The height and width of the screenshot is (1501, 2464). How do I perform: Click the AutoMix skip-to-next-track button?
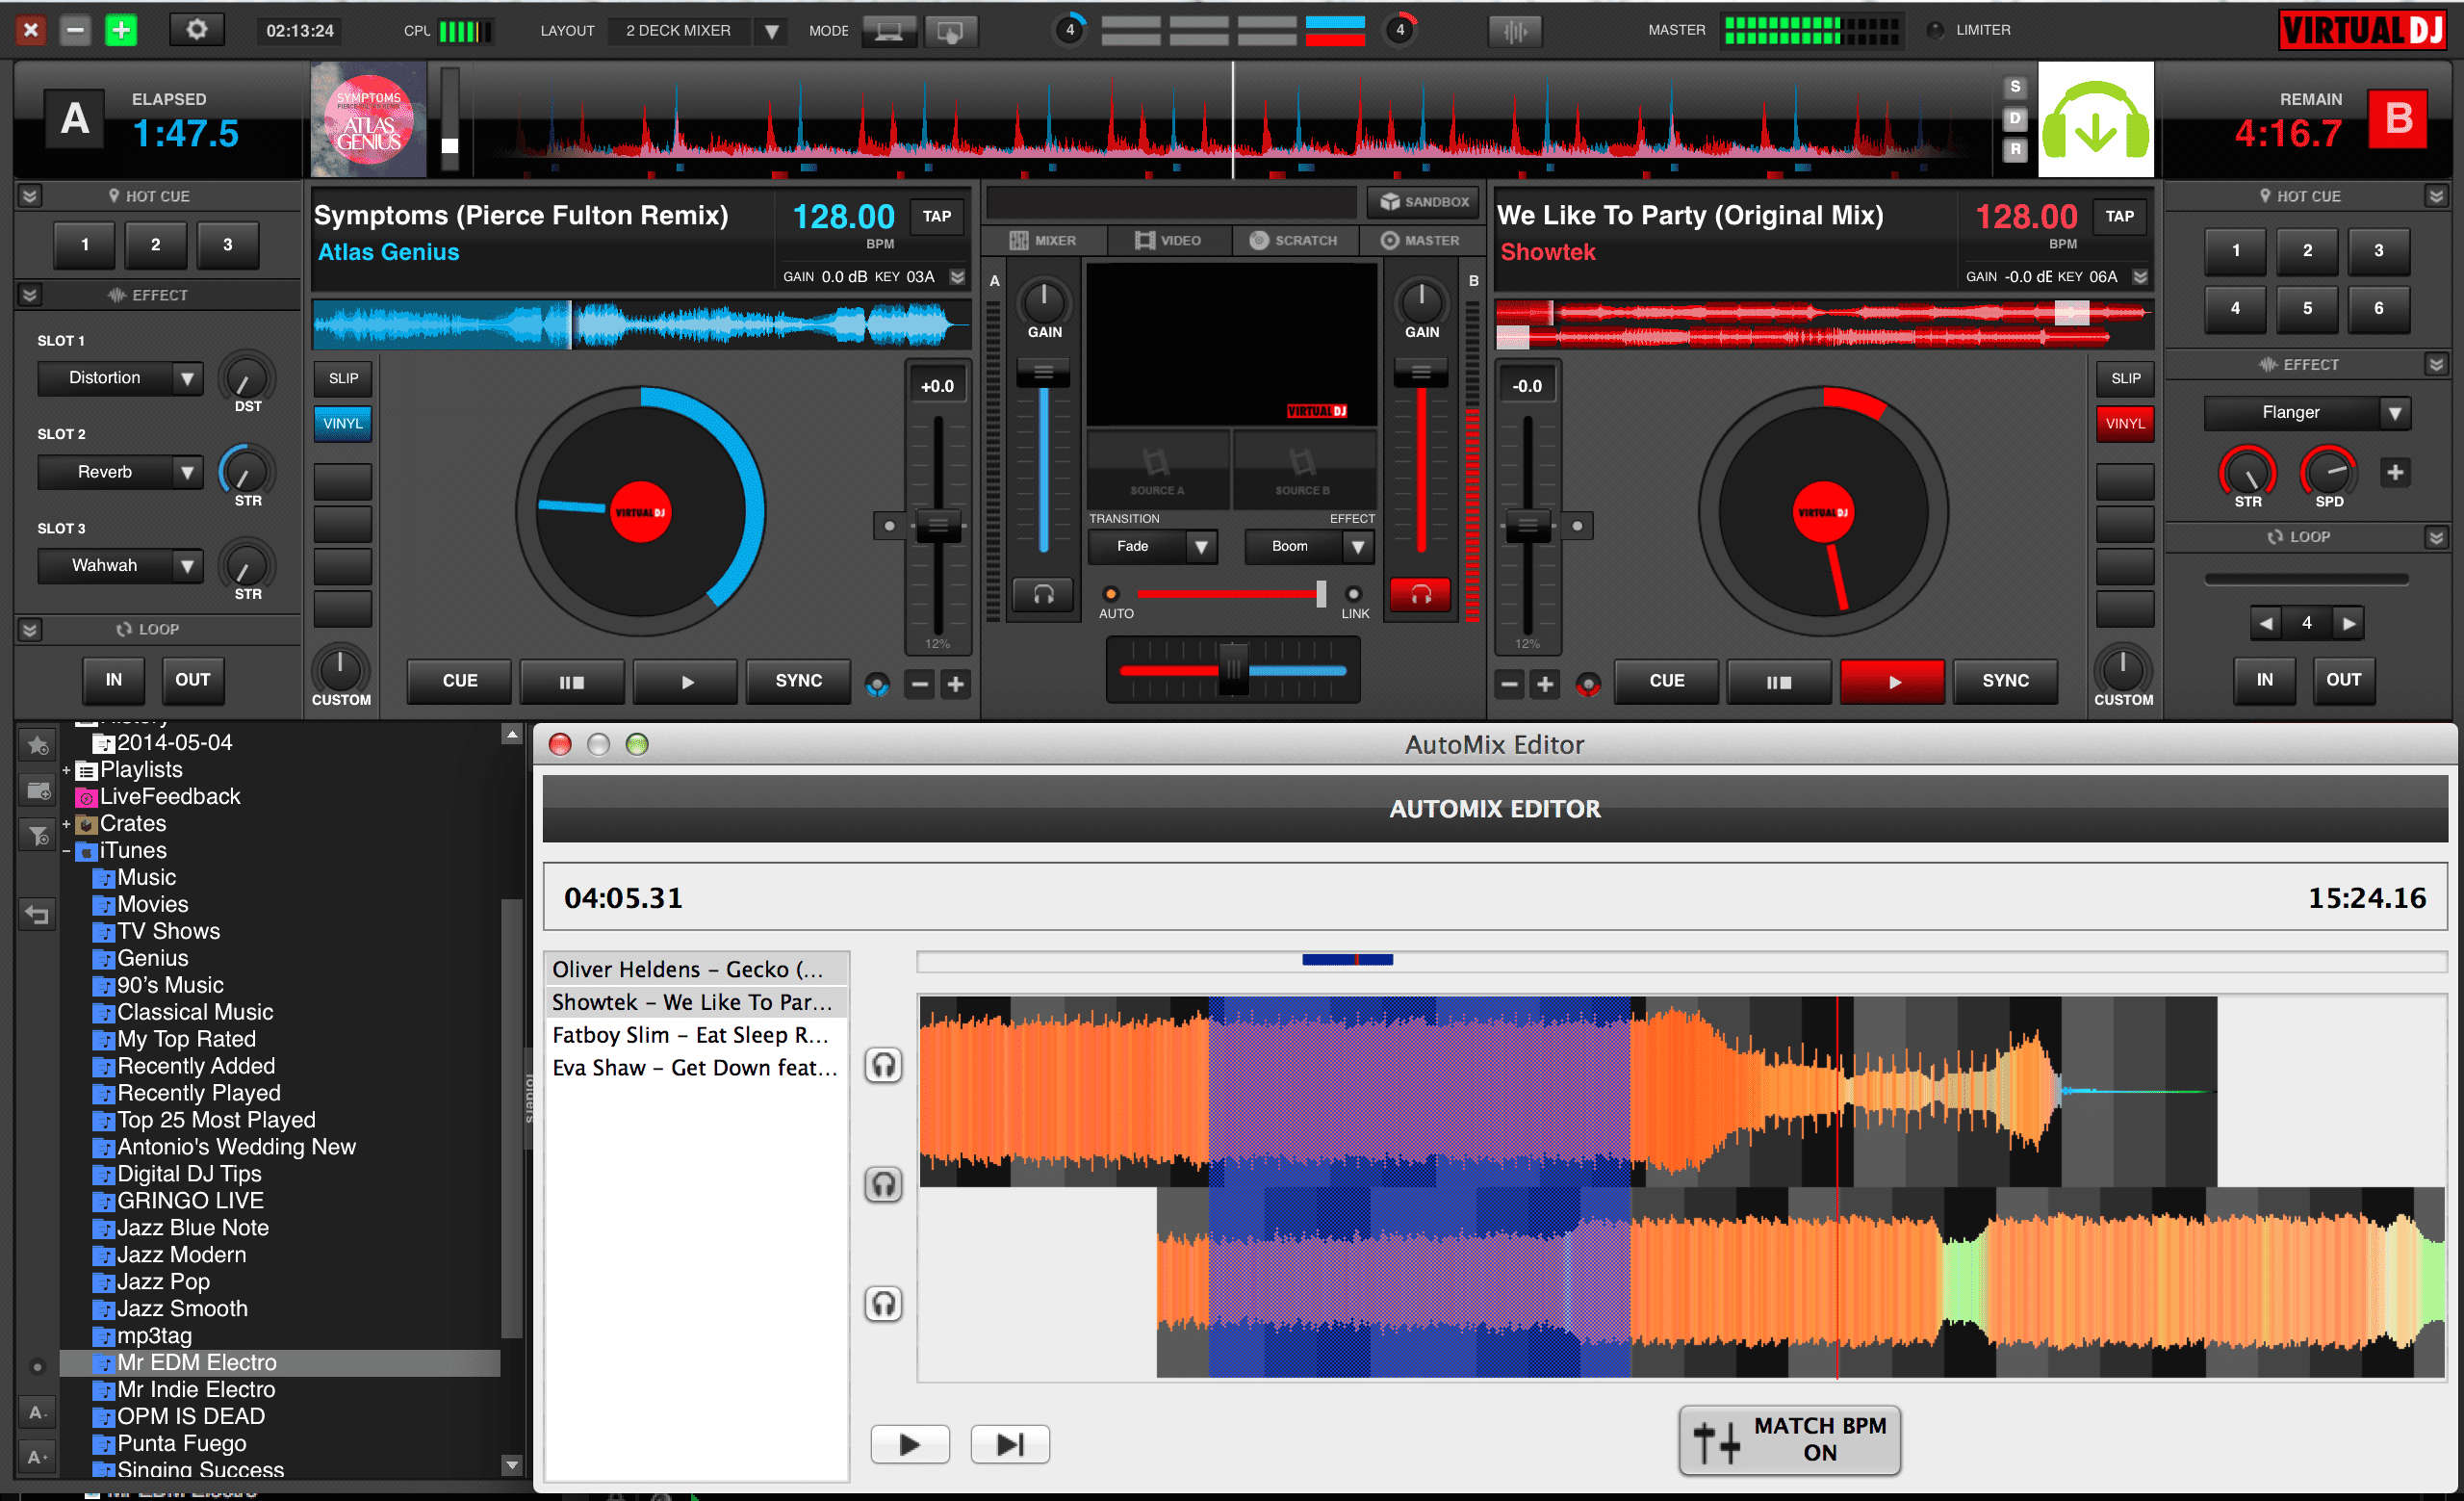point(1009,1444)
